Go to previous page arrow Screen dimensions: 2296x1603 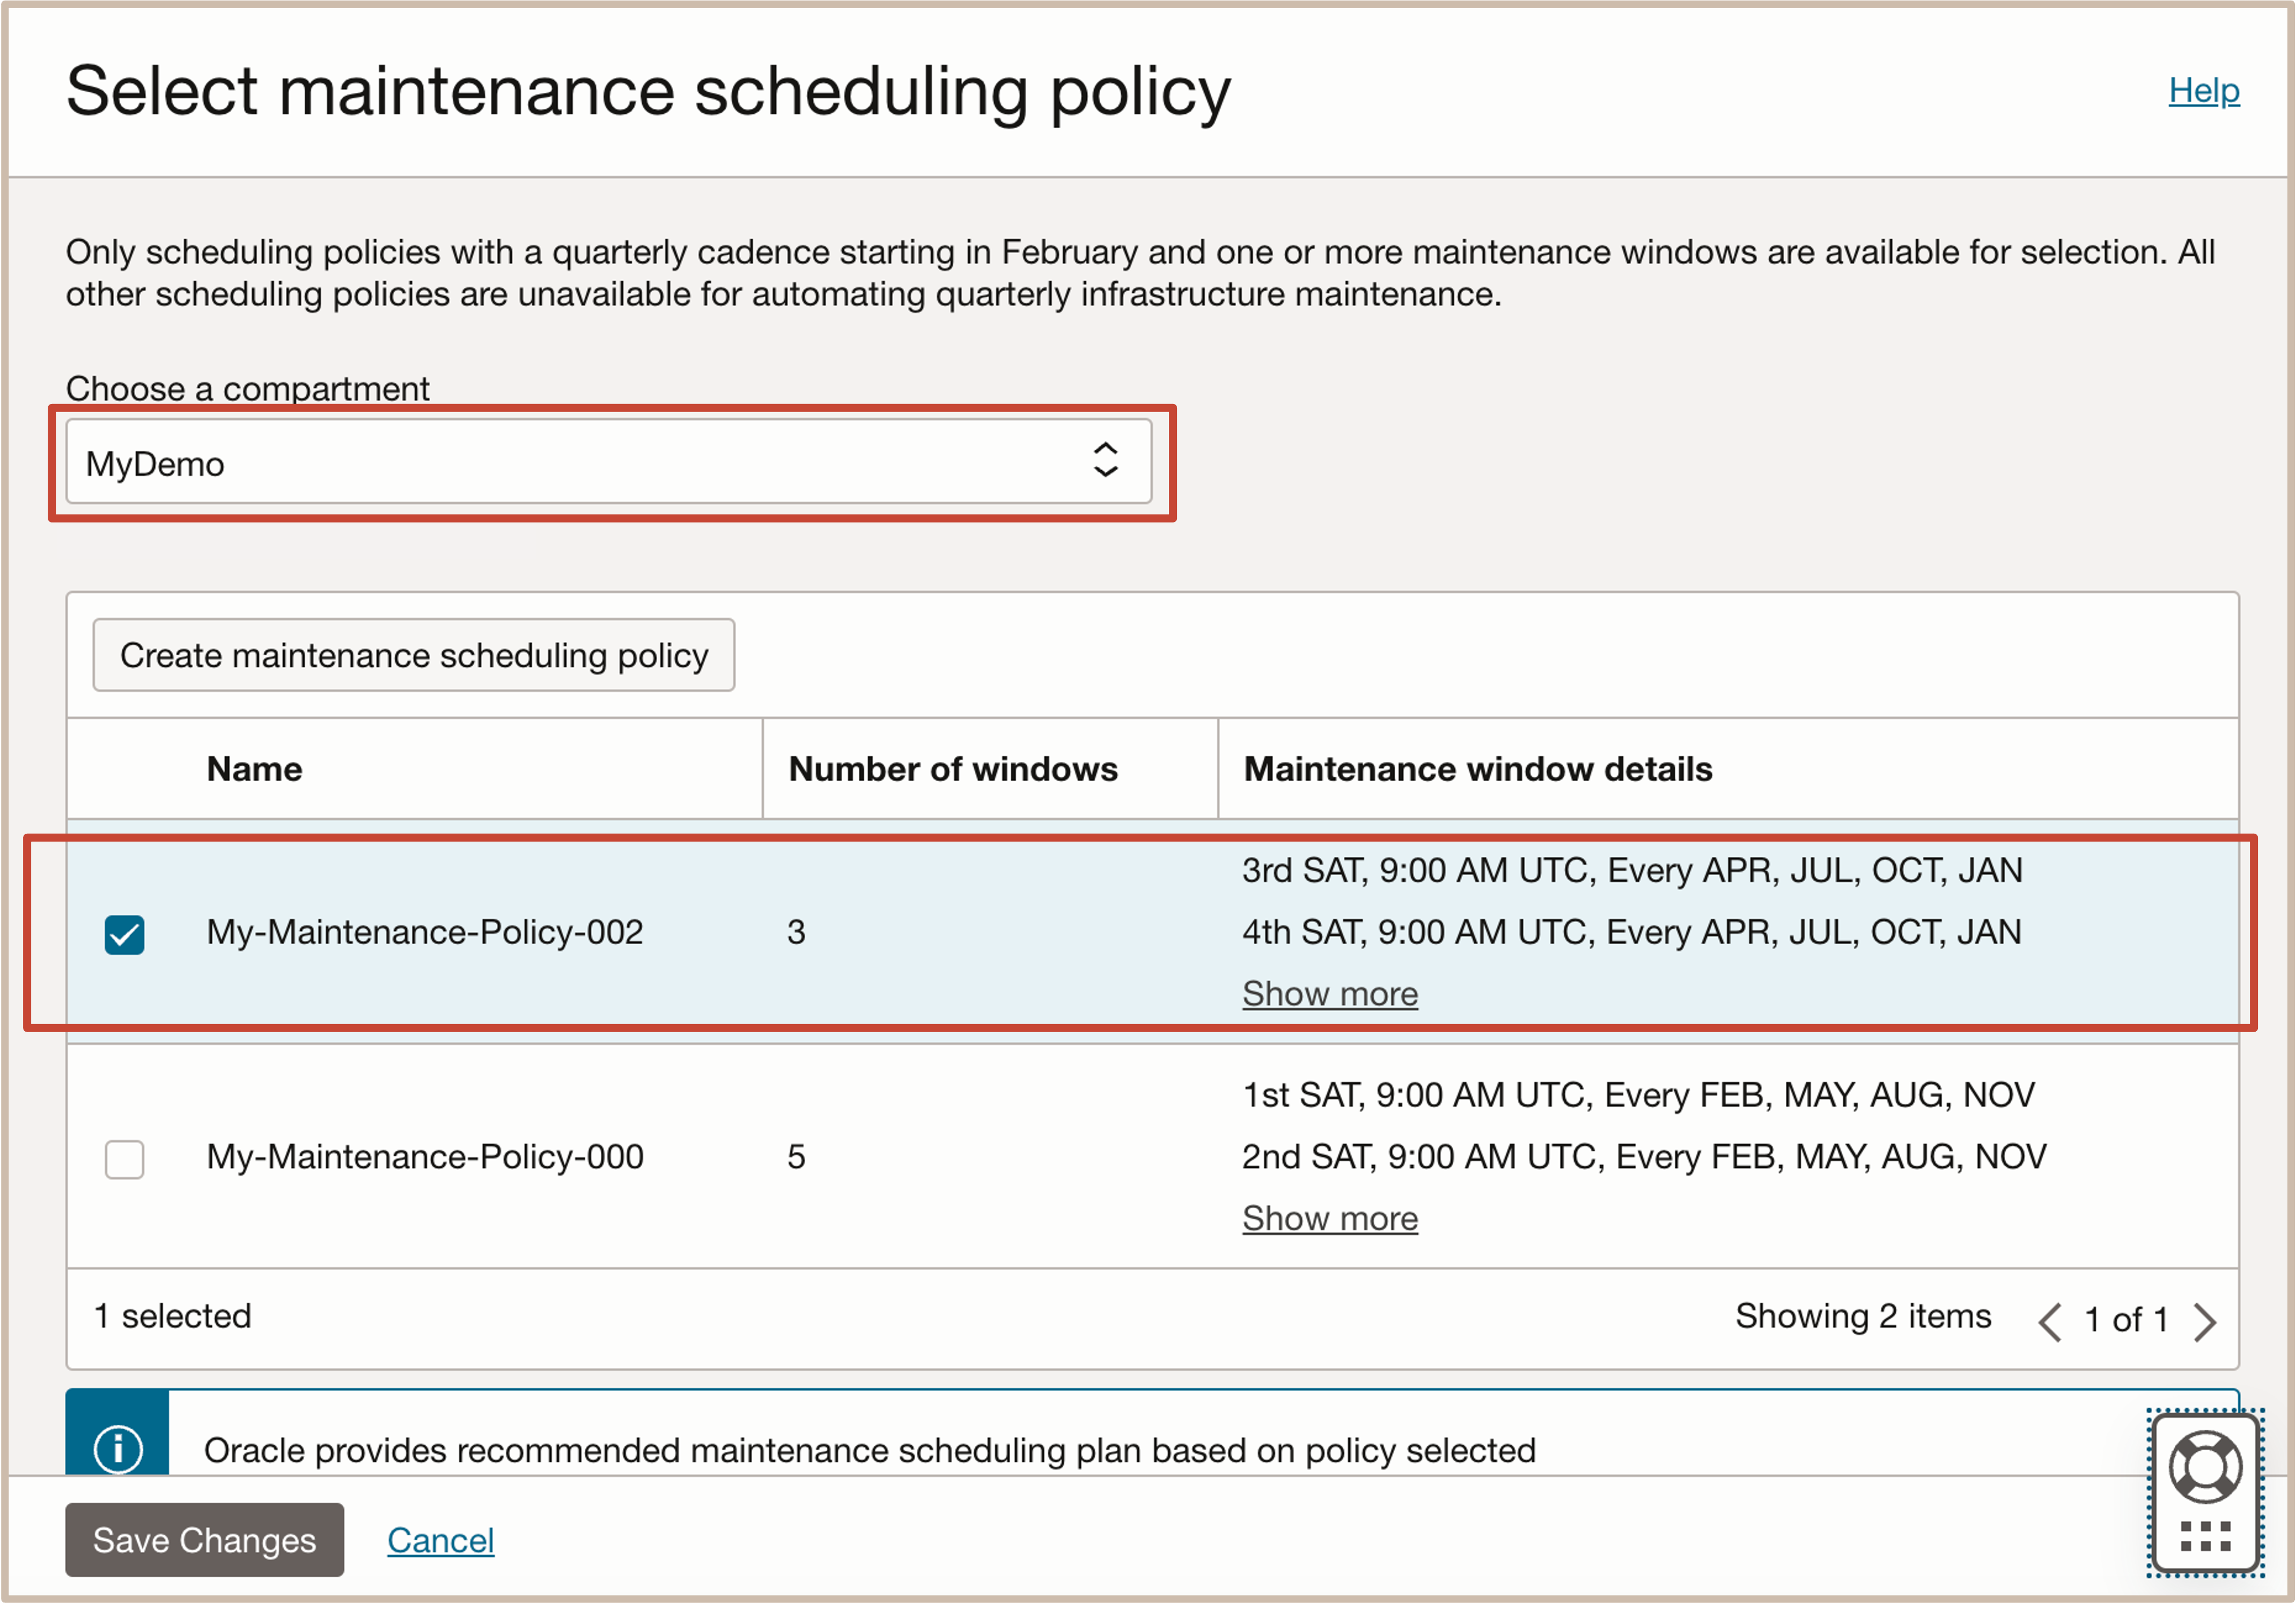[2049, 1321]
